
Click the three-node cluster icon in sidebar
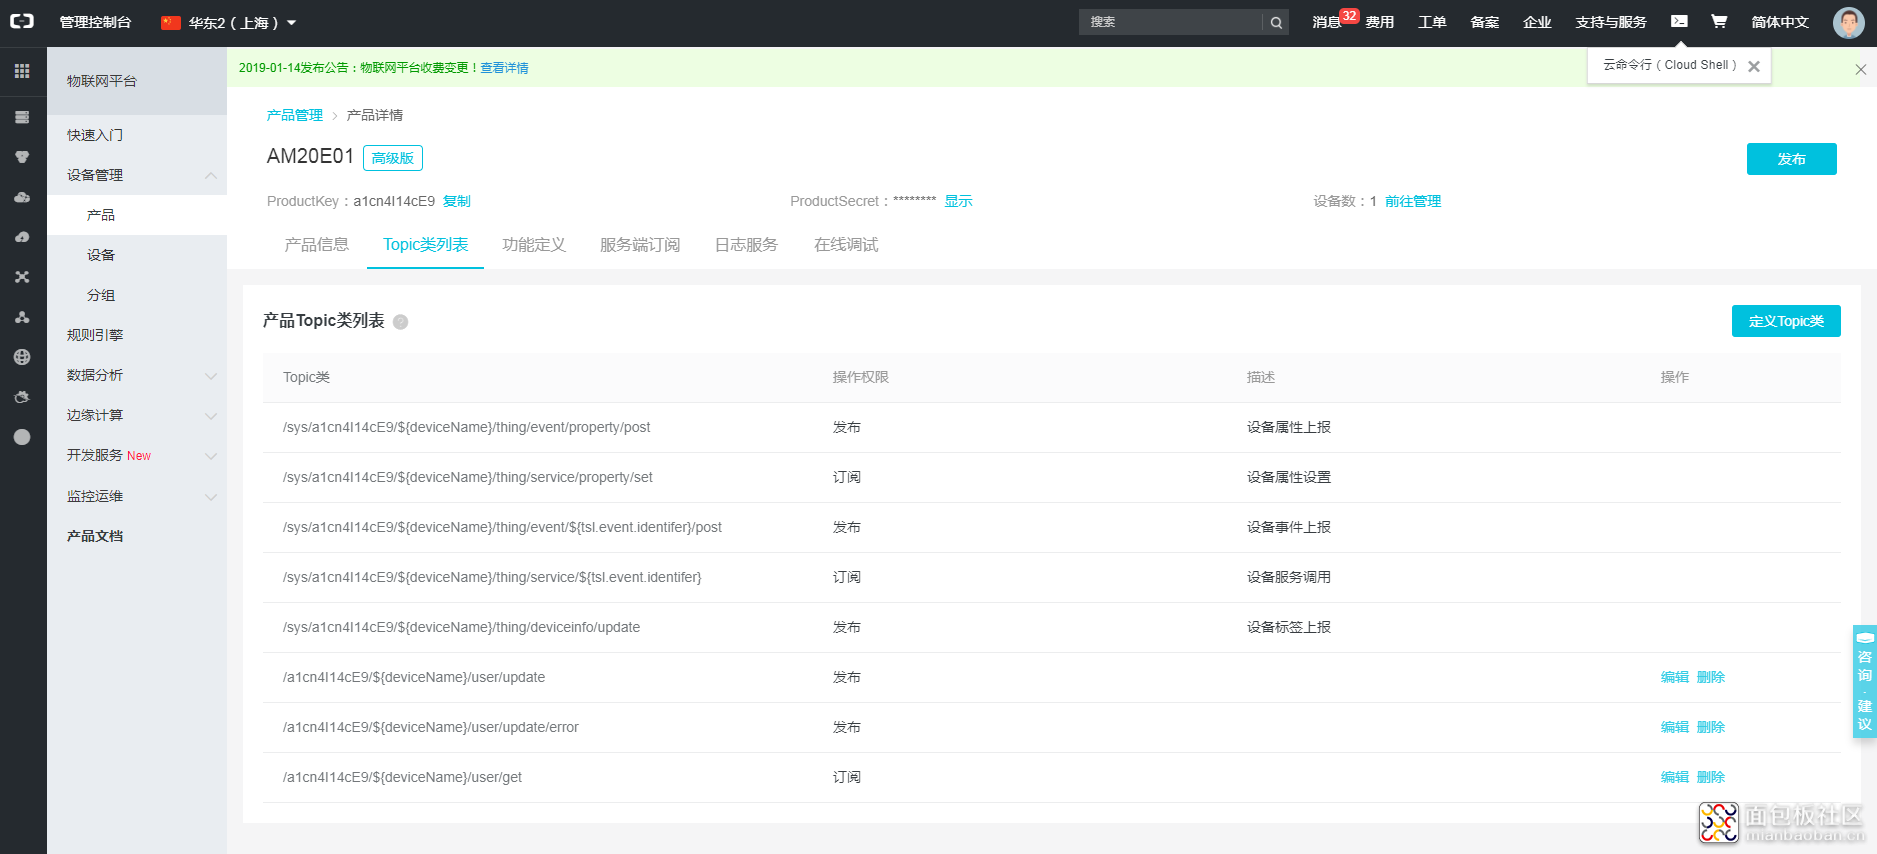point(22,317)
